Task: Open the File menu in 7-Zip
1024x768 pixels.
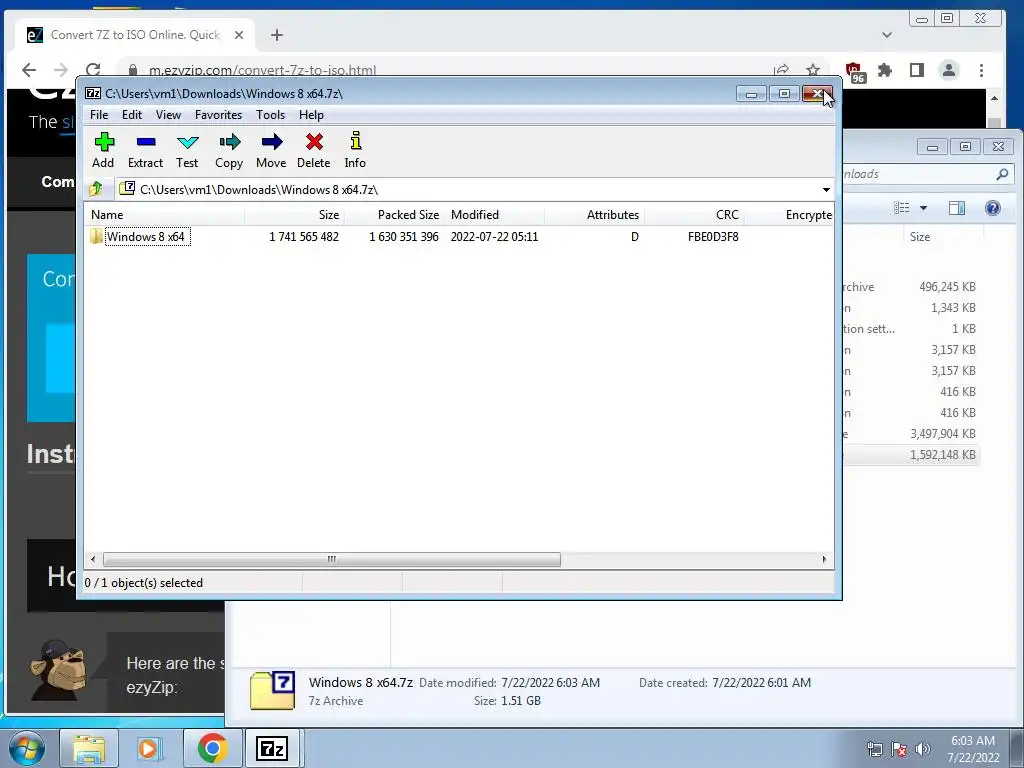Action: point(99,115)
